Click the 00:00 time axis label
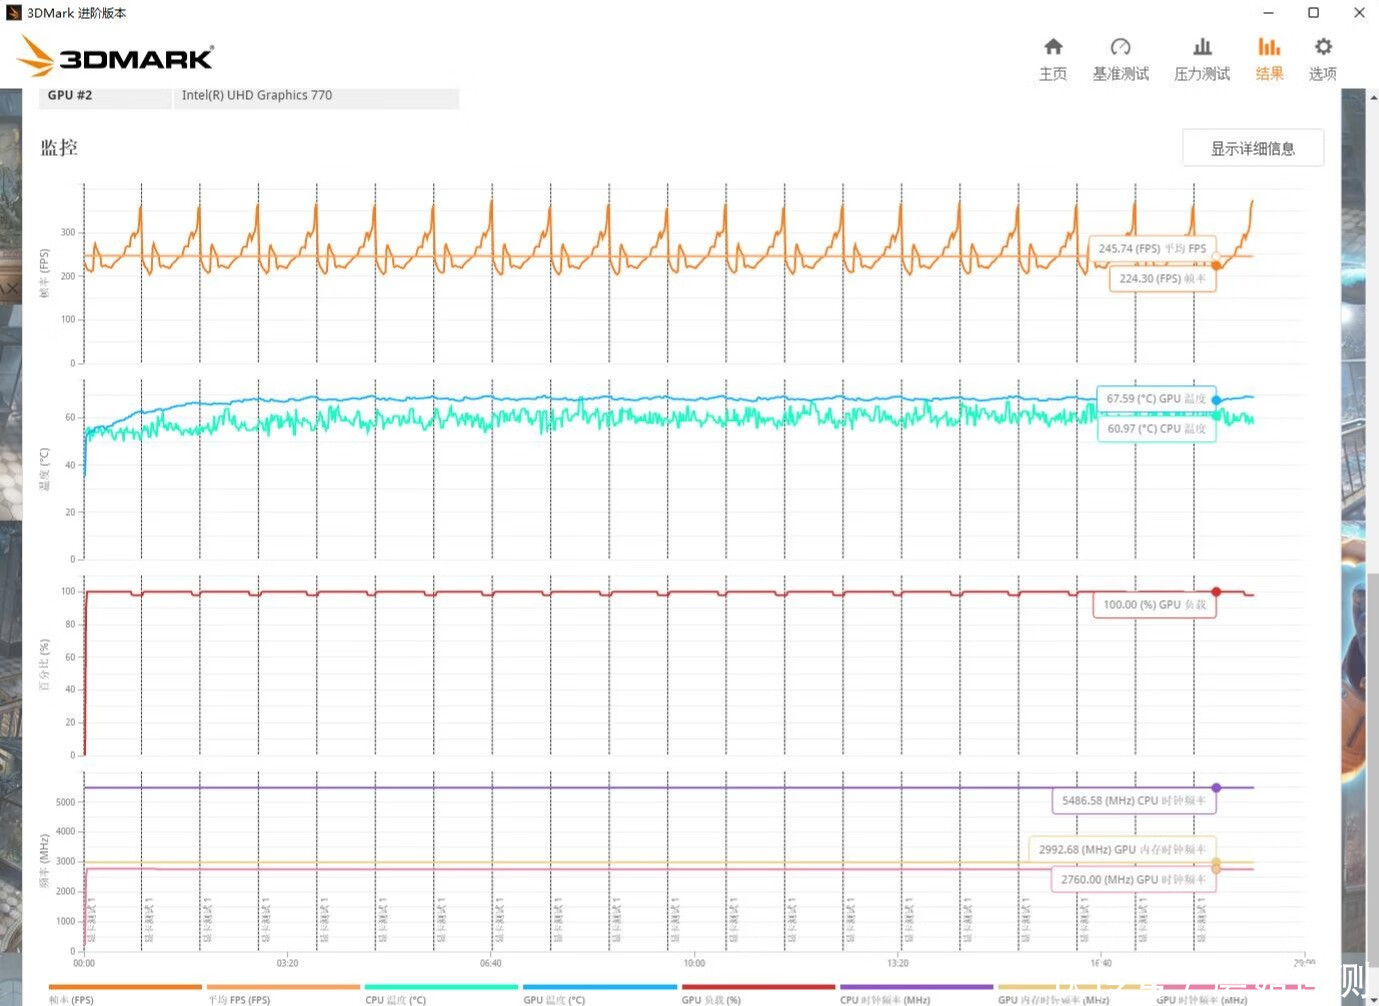 pyautogui.click(x=84, y=963)
